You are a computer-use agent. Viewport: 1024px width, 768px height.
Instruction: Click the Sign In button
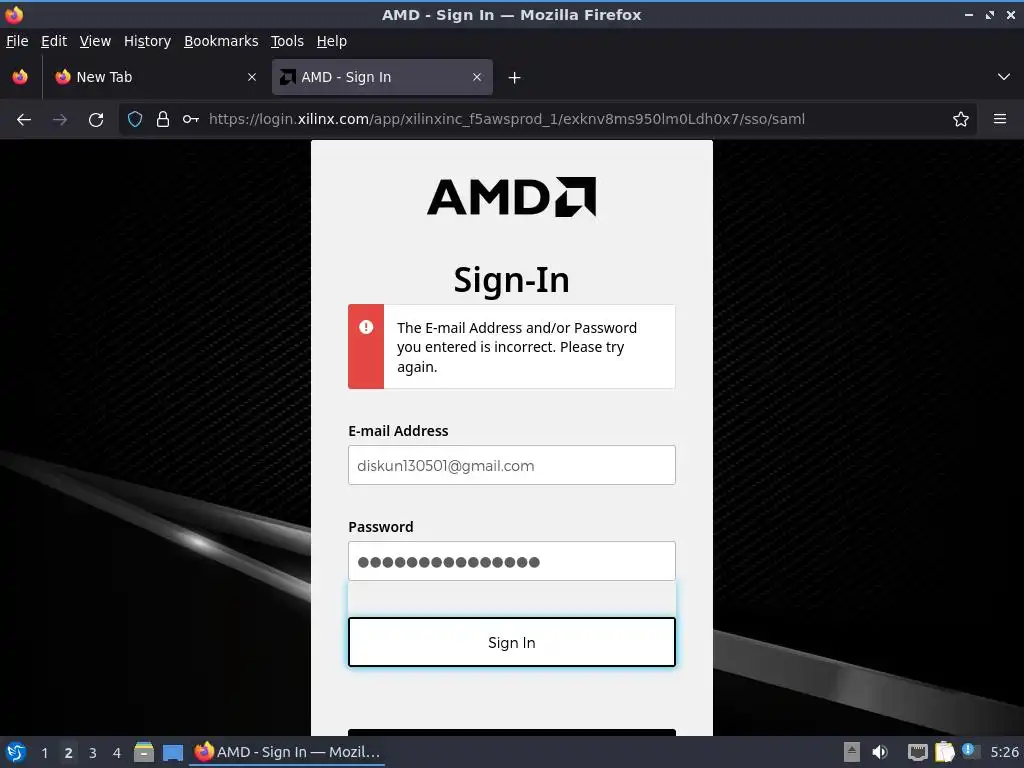point(512,642)
